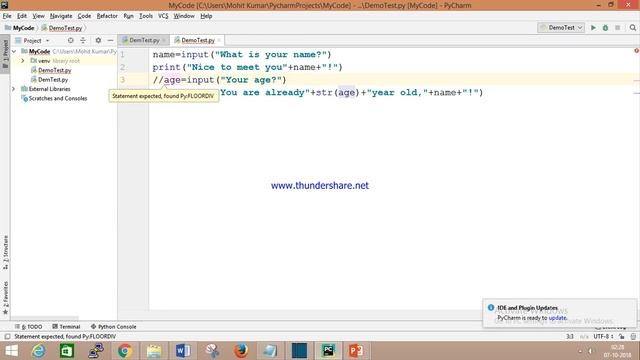Open the Edit menu
The height and width of the screenshot is (360, 640).
[x=22, y=16]
